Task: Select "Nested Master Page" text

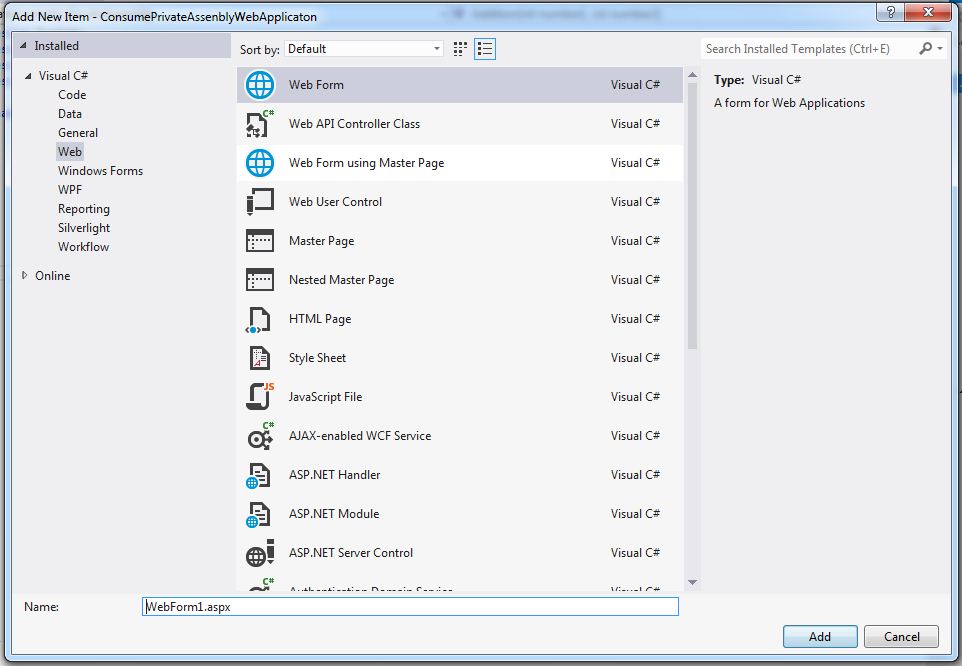Action: [x=341, y=280]
